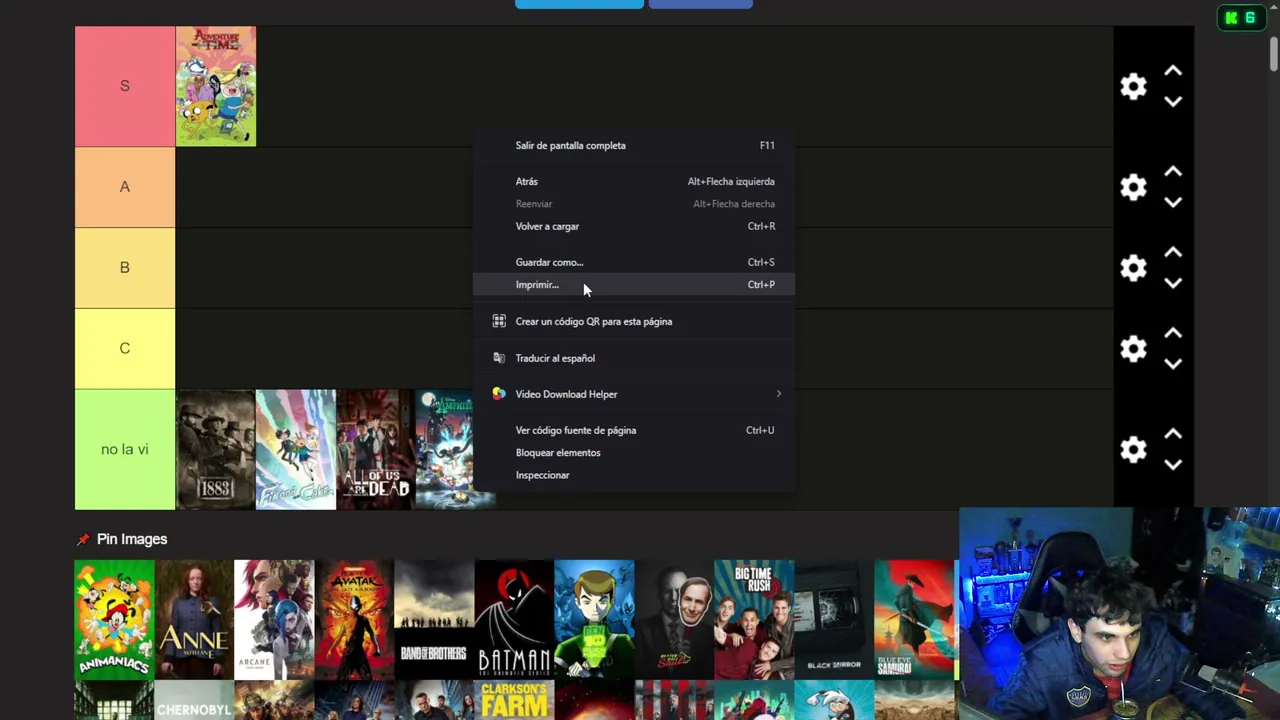This screenshot has height=720, width=1280.
Task: Choose 'Imprimir...' in the context menu
Action: (634, 285)
